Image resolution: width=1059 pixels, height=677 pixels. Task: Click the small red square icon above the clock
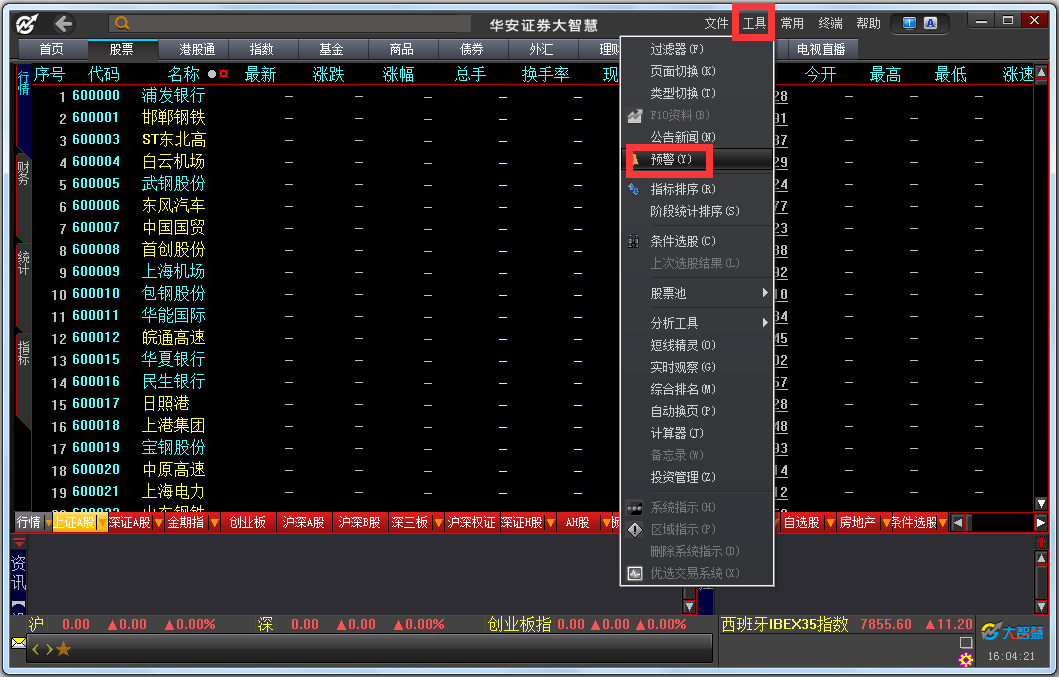click(x=966, y=642)
